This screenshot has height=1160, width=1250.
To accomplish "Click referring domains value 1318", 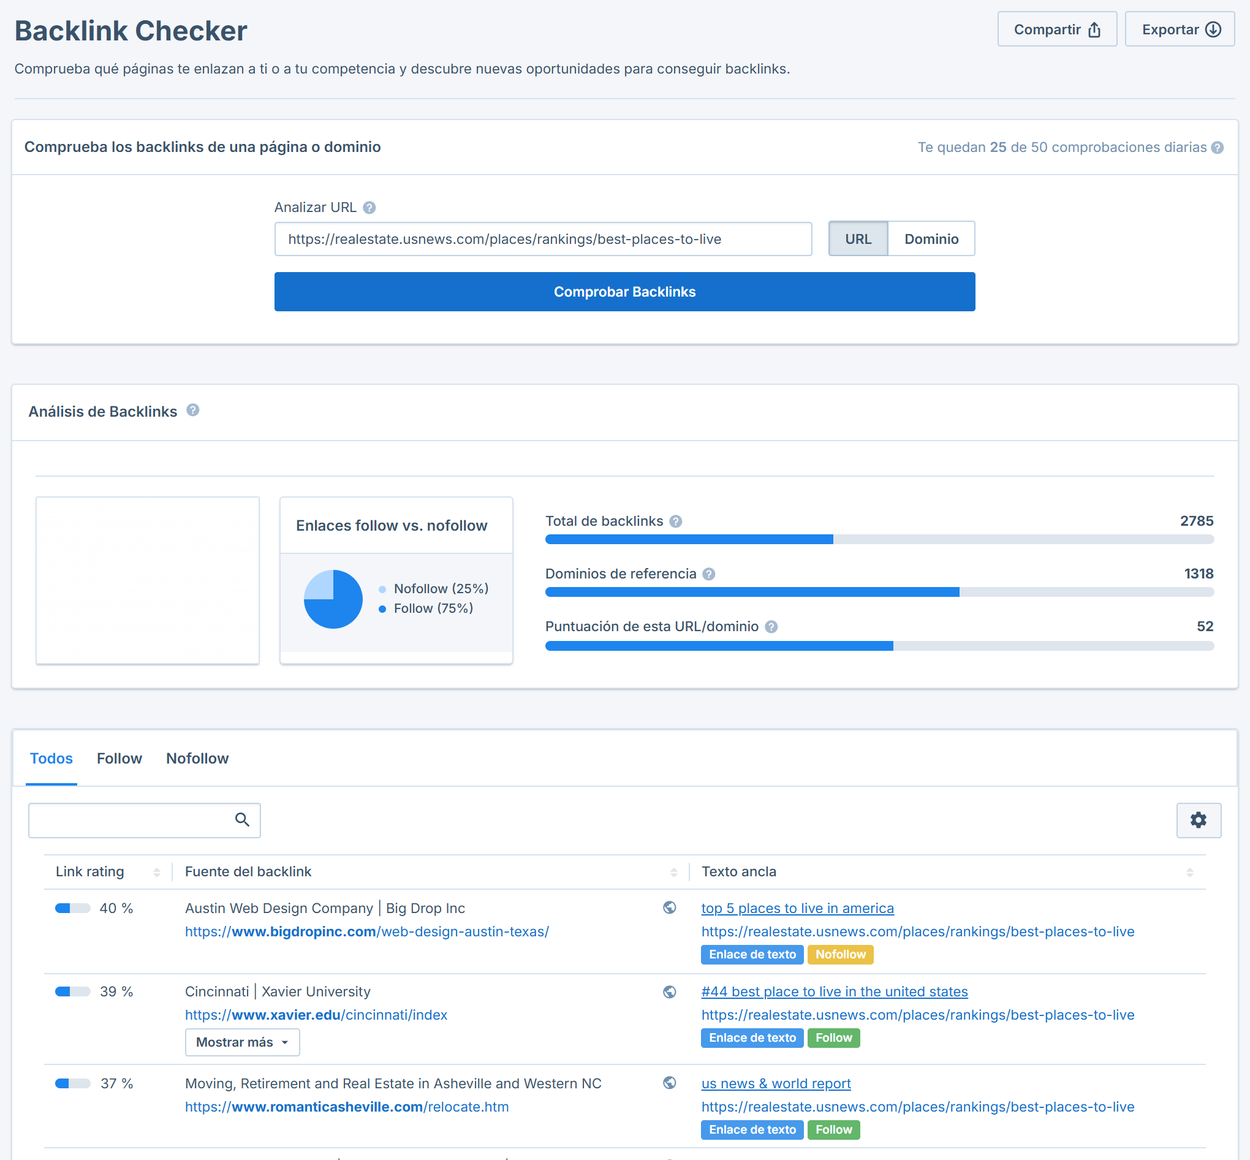I will pos(1198,574).
